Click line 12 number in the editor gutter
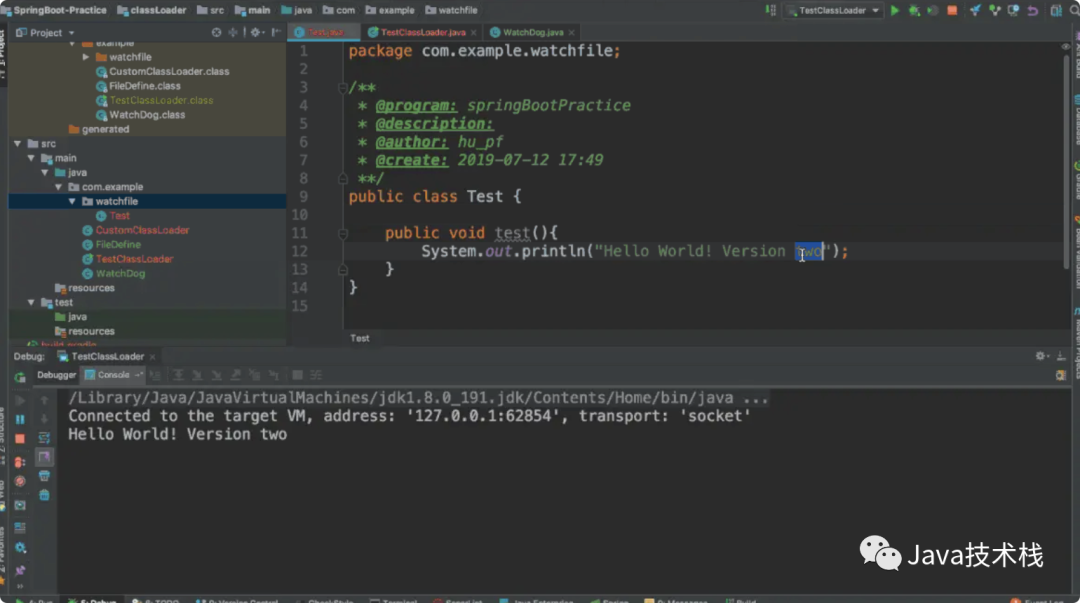 coord(300,252)
